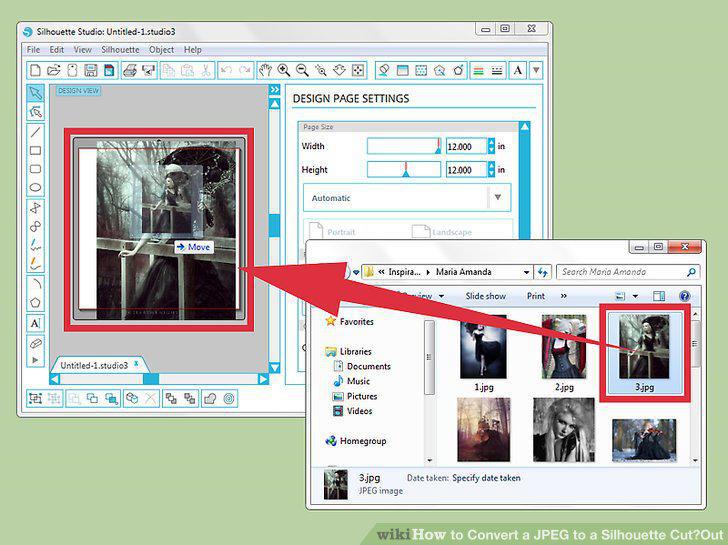Open the Help menu
The height and width of the screenshot is (545, 728).
(193, 50)
